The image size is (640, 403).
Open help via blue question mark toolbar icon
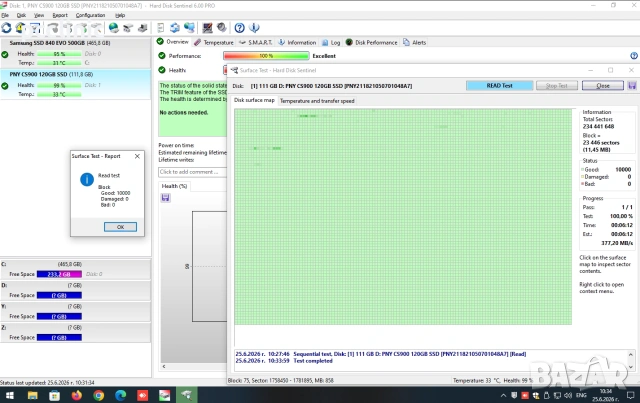(x=240, y=28)
